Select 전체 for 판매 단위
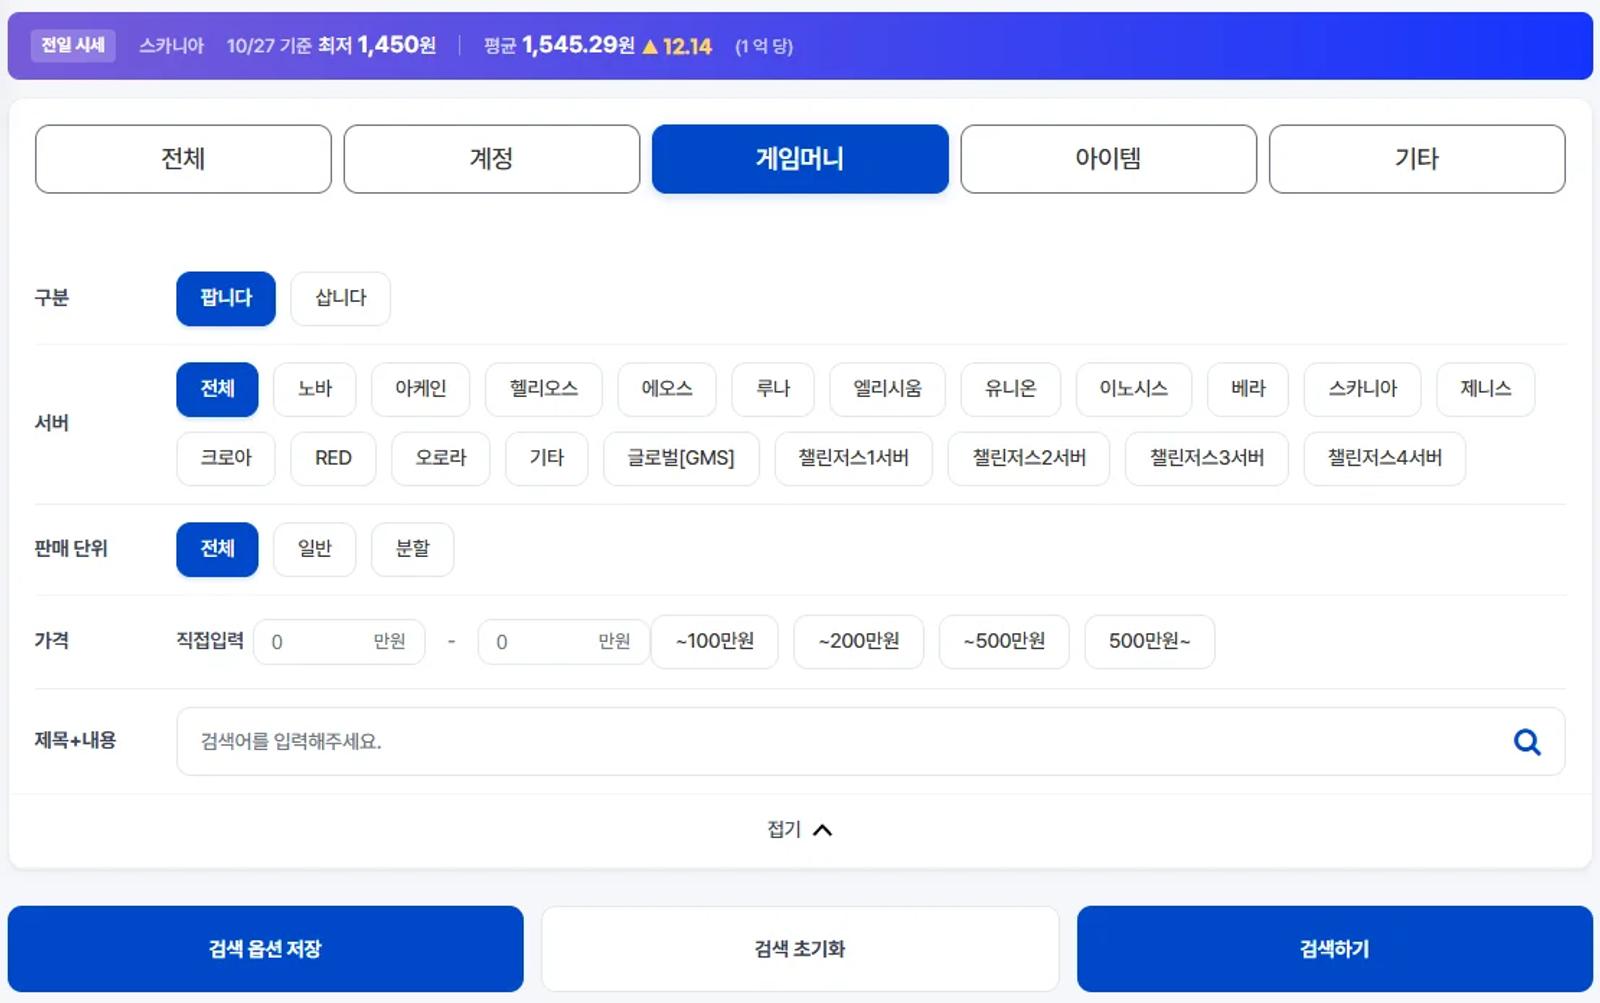 [217, 549]
